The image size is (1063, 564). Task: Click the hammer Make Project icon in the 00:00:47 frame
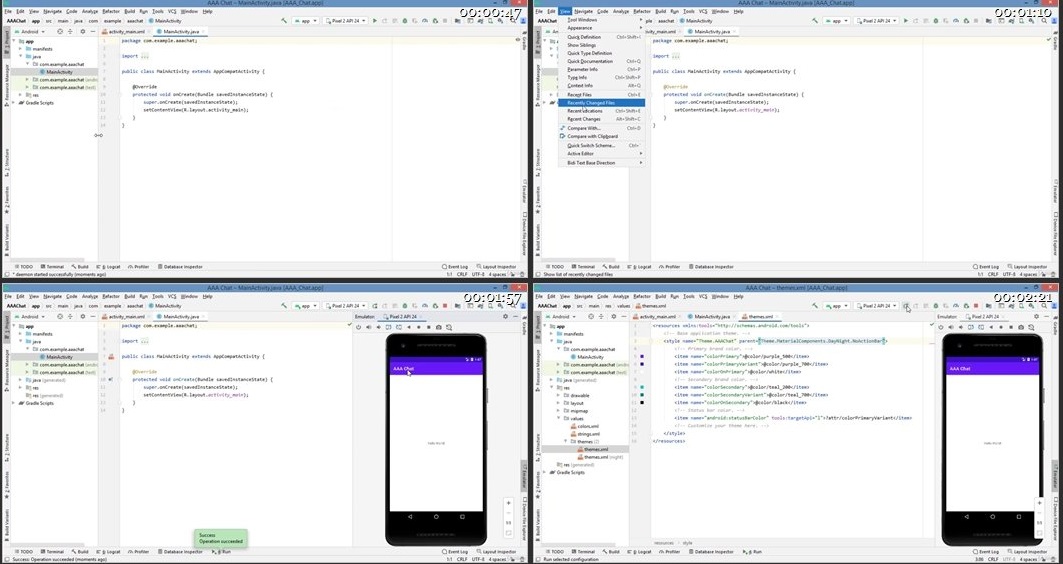284,21
